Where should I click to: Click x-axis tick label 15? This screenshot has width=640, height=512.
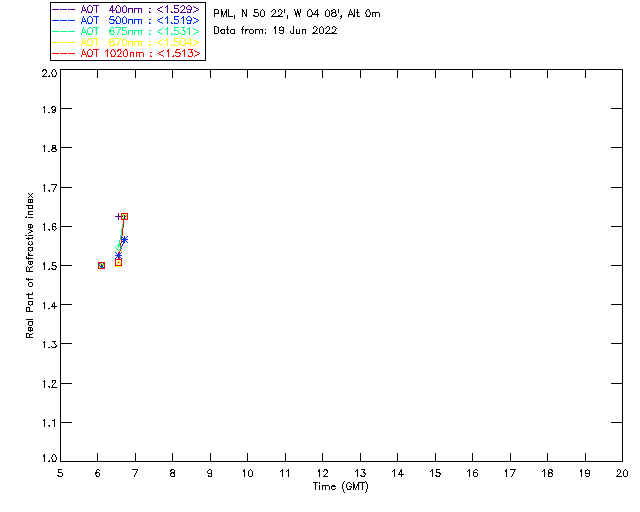(435, 473)
